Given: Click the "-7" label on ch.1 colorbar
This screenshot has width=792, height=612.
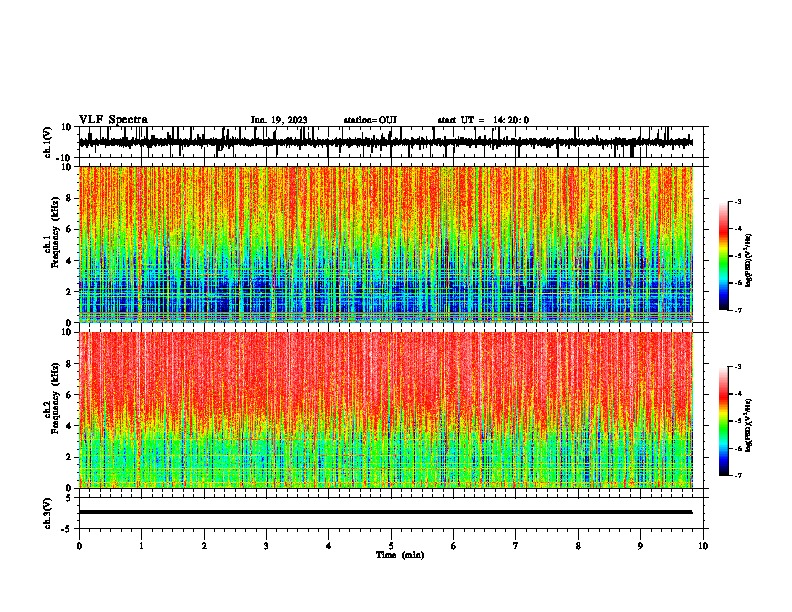Looking at the screenshot, I should pos(738,310).
